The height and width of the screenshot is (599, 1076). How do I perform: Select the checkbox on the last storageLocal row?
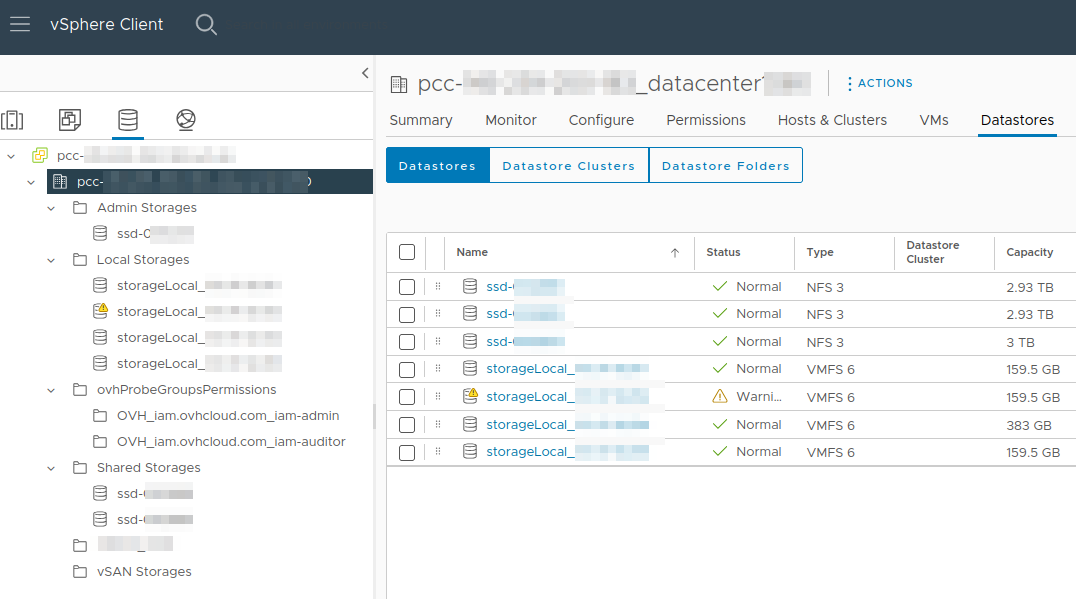(x=407, y=452)
